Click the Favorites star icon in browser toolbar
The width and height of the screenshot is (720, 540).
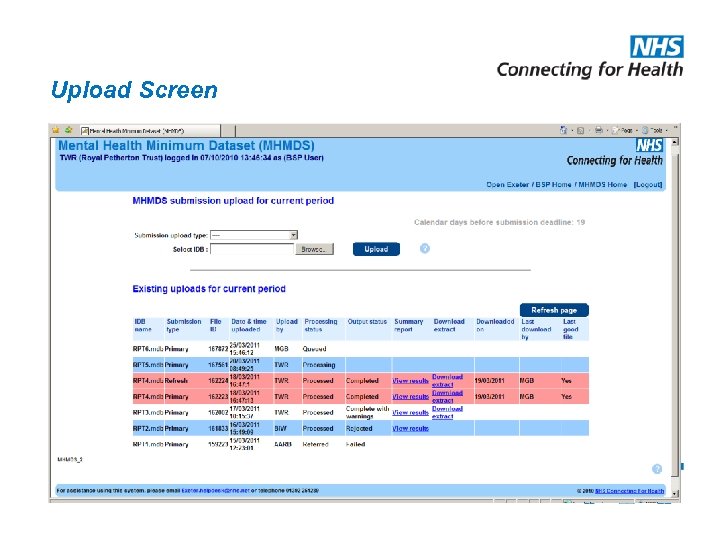coord(56,130)
